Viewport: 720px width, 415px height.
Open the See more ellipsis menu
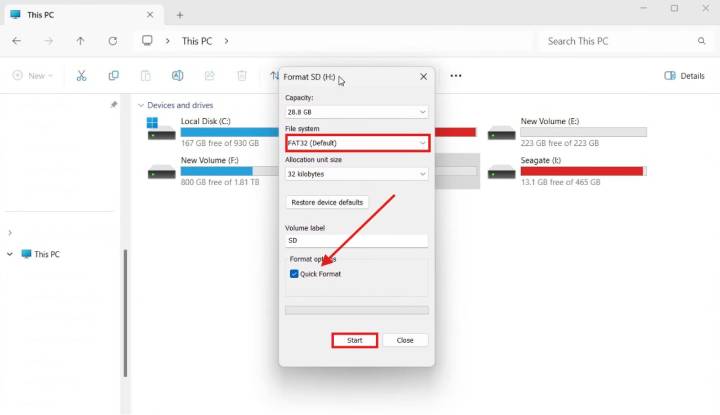456,76
